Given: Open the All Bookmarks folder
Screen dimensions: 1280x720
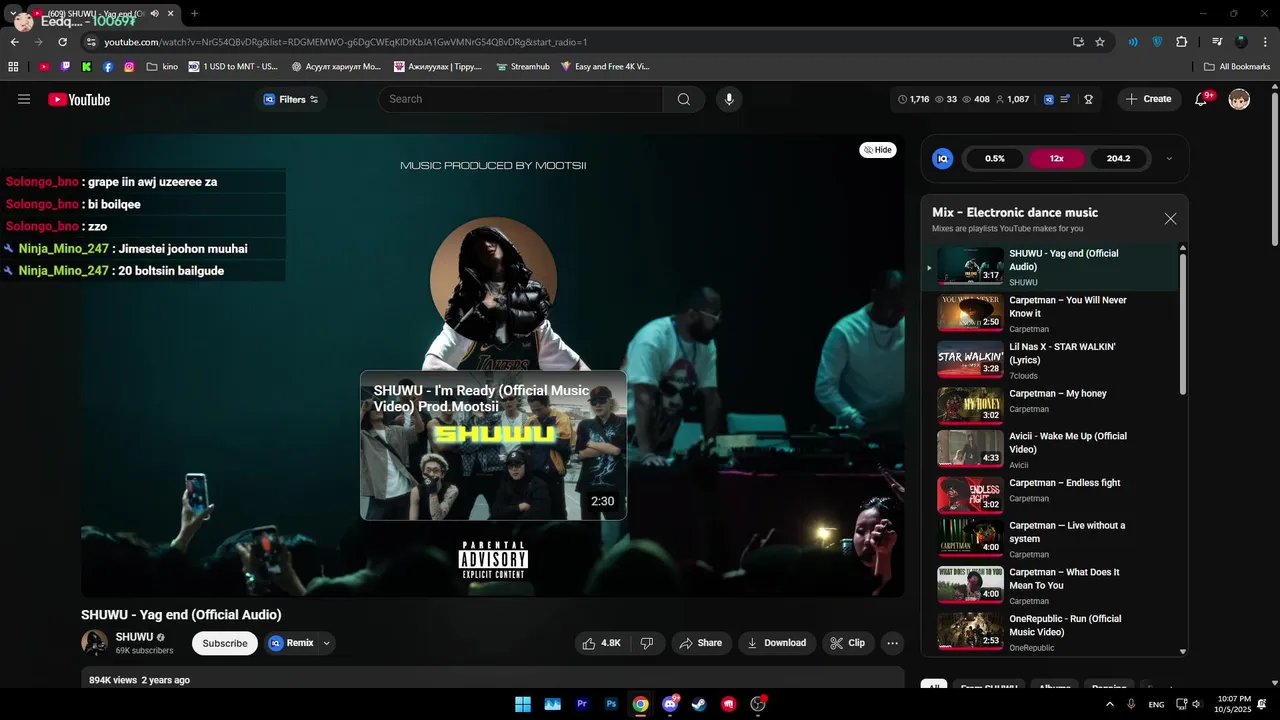Looking at the screenshot, I should tap(1237, 67).
